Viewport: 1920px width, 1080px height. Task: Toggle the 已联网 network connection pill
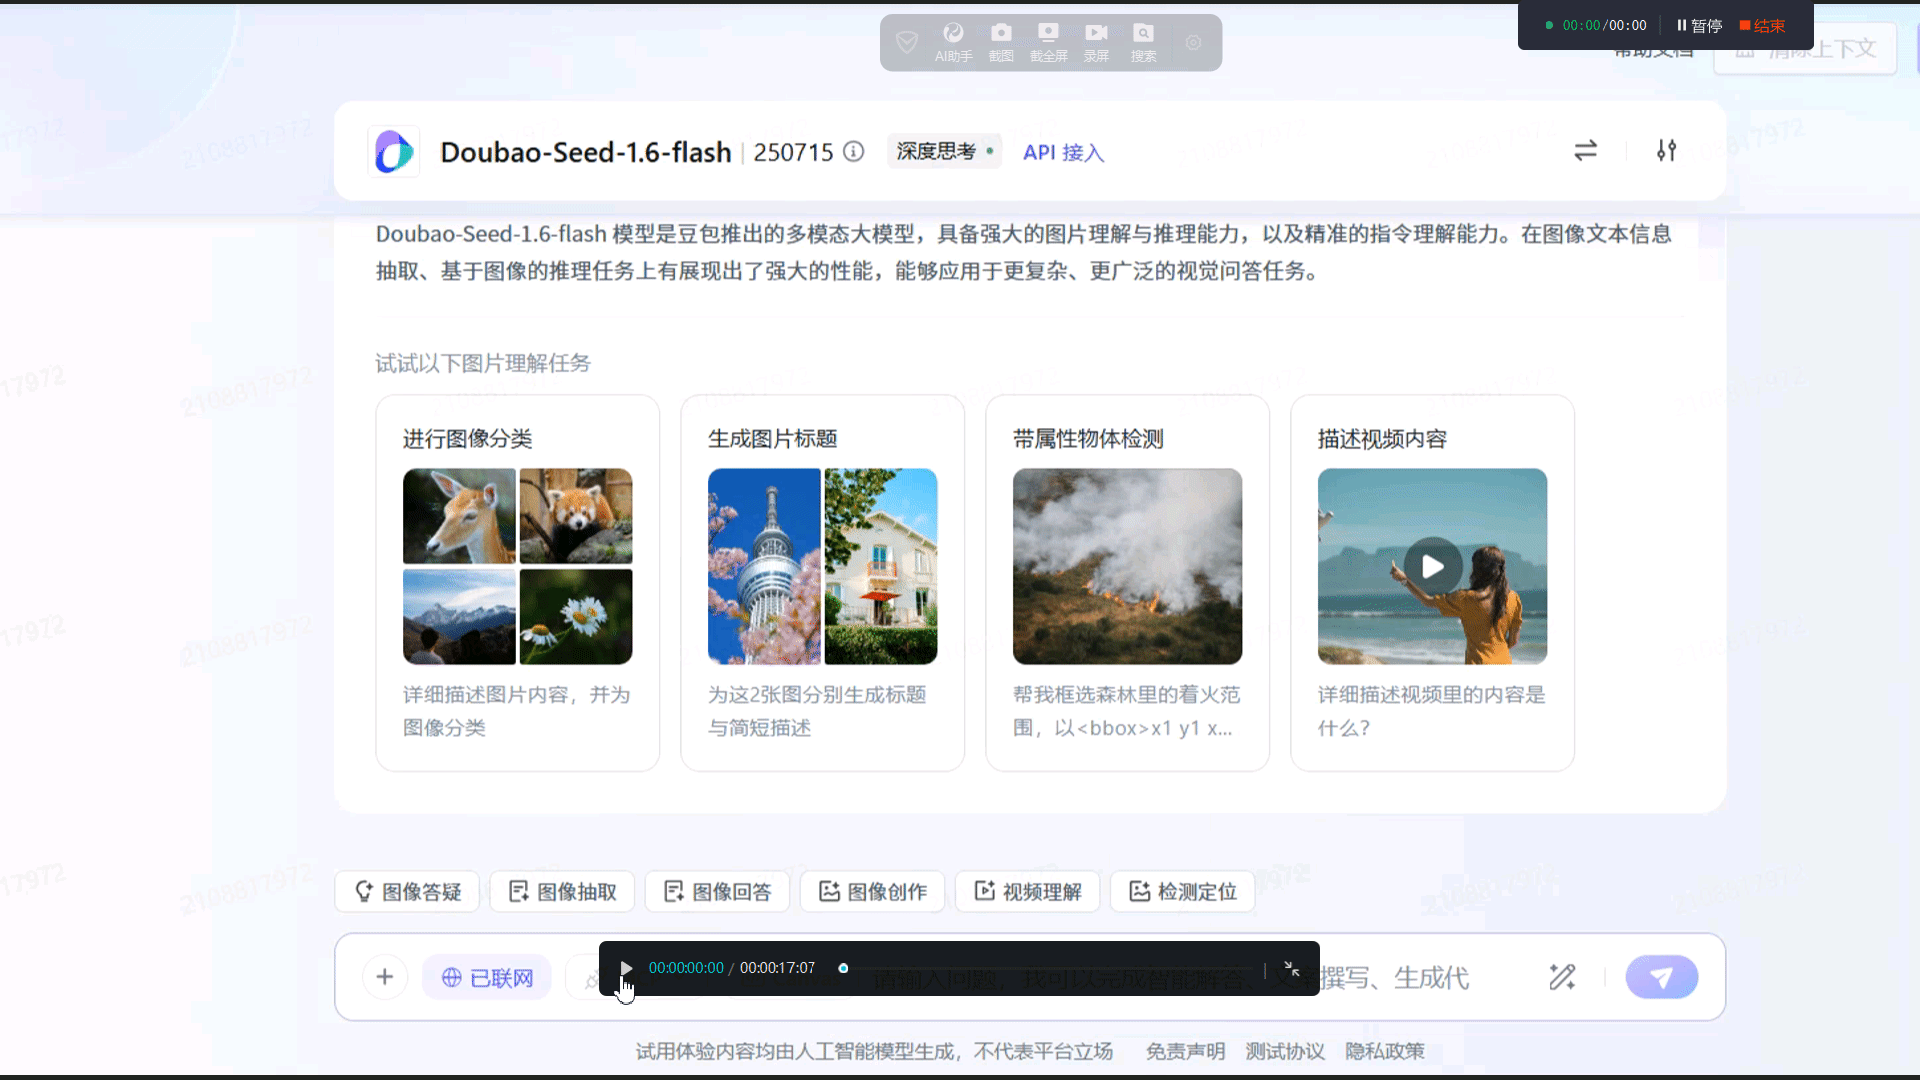pyautogui.click(x=487, y=977)
